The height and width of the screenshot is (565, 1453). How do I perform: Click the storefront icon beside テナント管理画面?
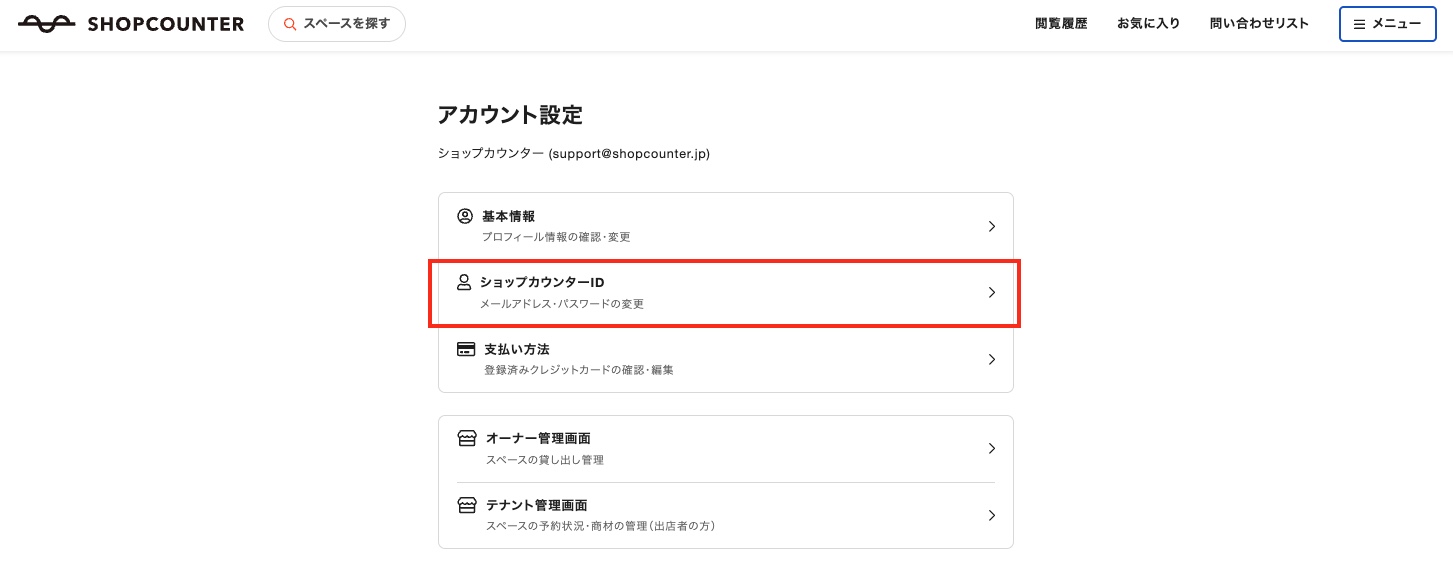(x=466, y=505)
